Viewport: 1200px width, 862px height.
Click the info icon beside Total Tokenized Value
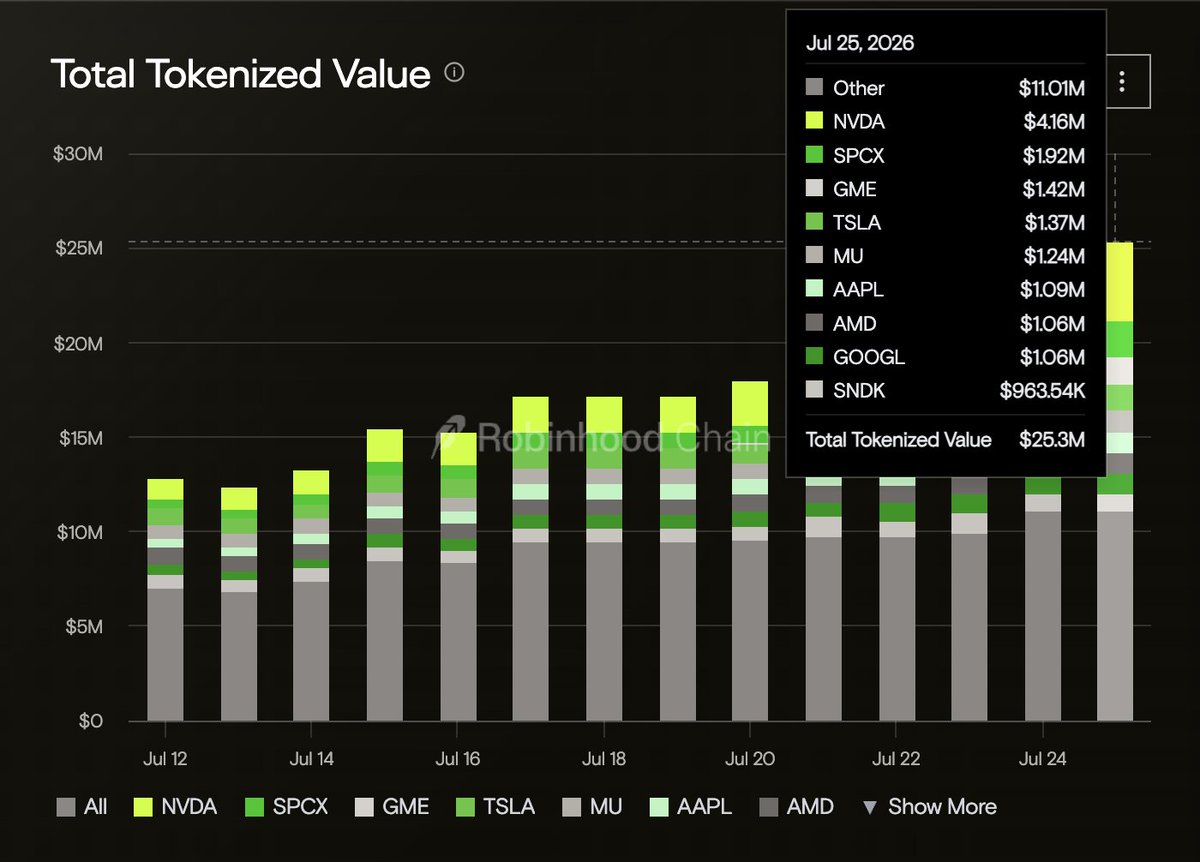[454, 73]
